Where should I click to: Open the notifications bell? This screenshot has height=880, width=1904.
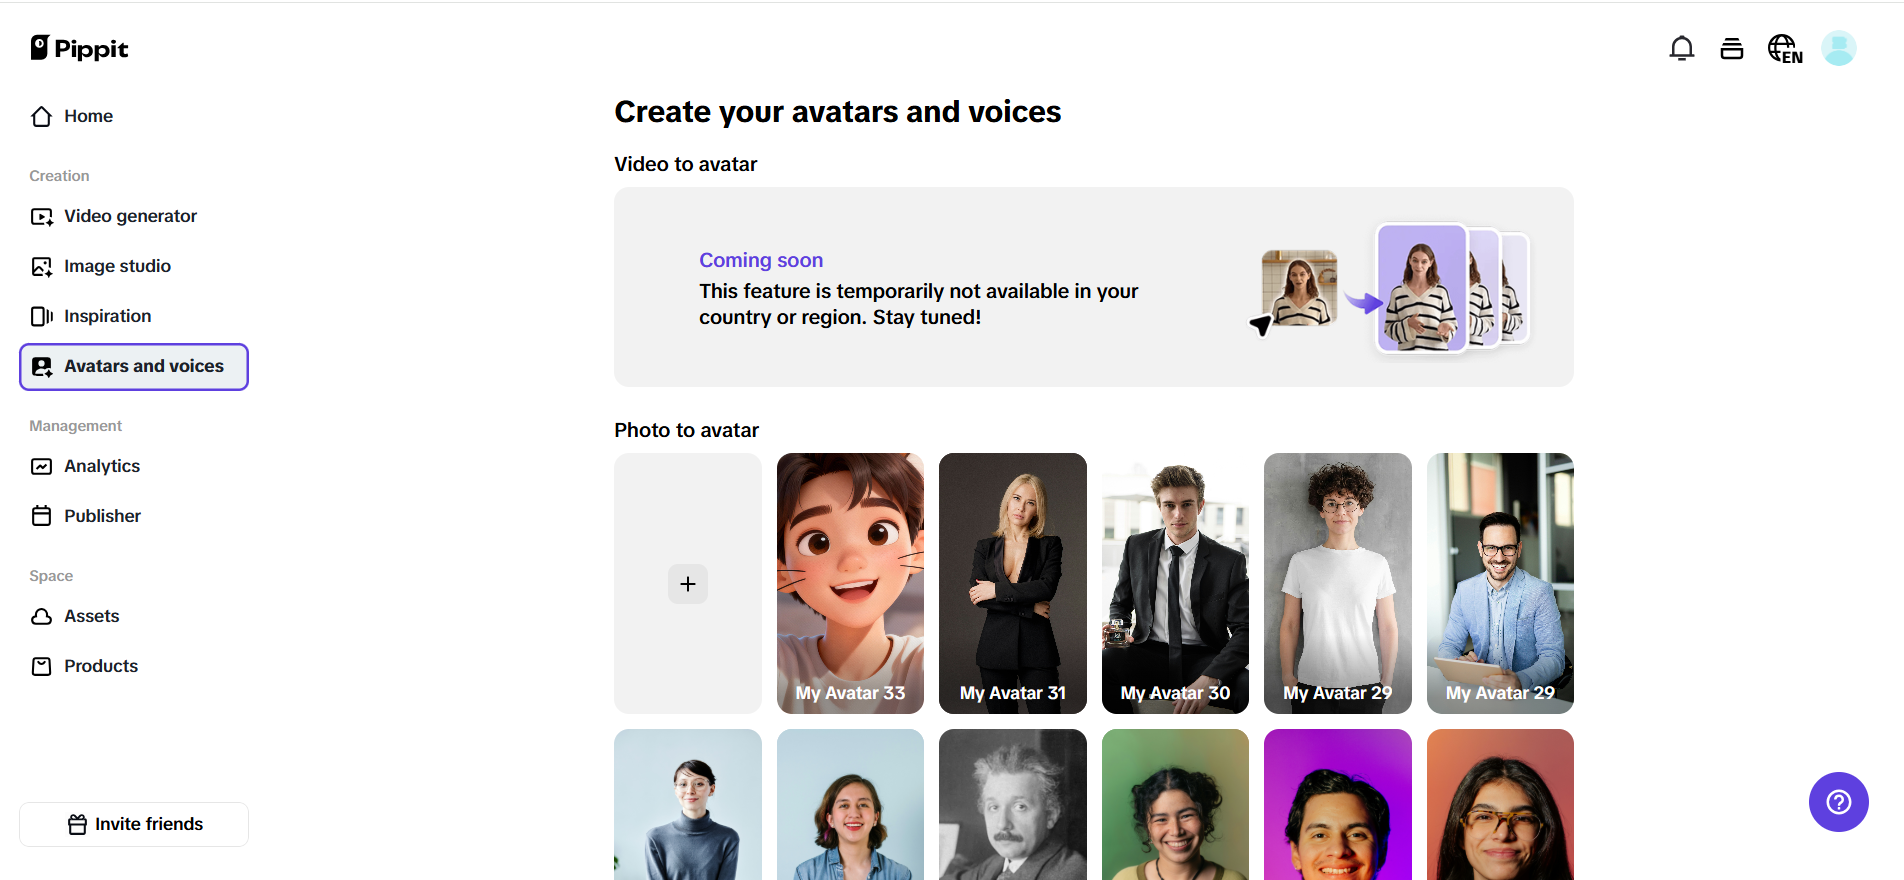pos(1681,48)
